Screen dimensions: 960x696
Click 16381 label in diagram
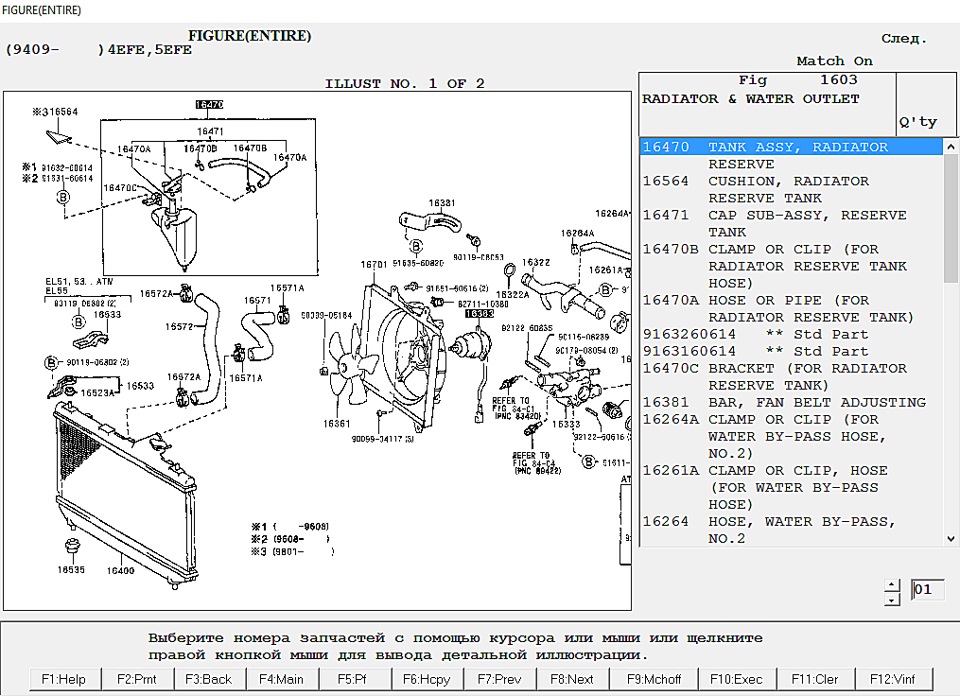(x=441, y=203)
